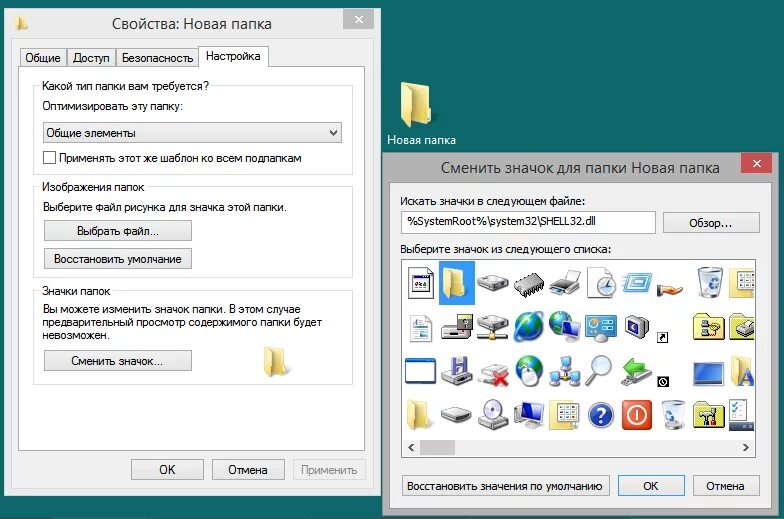Choose the globe with monitor icon
This screenshot has height=519, width=784.
[x=564, y=326]
